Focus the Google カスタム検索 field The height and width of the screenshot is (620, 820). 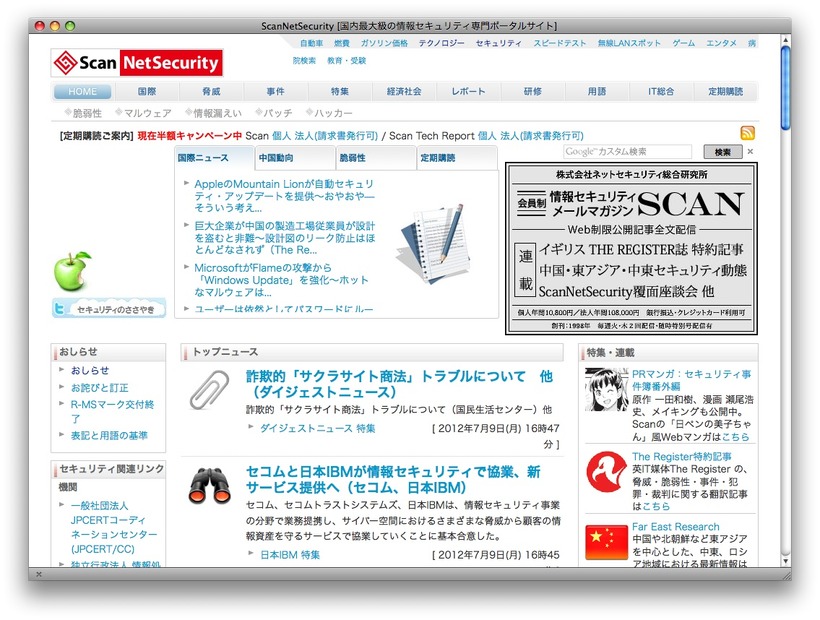tap(628, 152)
